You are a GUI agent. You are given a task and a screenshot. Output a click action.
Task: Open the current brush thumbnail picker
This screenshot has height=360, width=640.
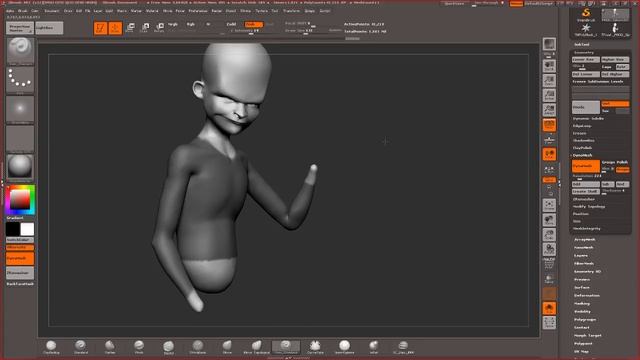tap(20, 51)
